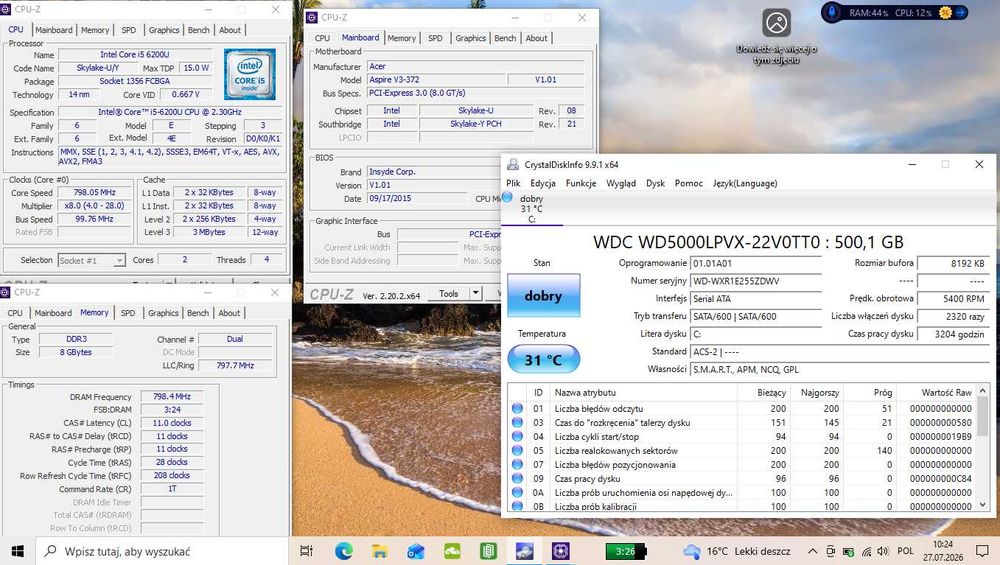The image size is (1000, 565).
Task: Click the desktop photo info icon
Action: coord(776,24)
